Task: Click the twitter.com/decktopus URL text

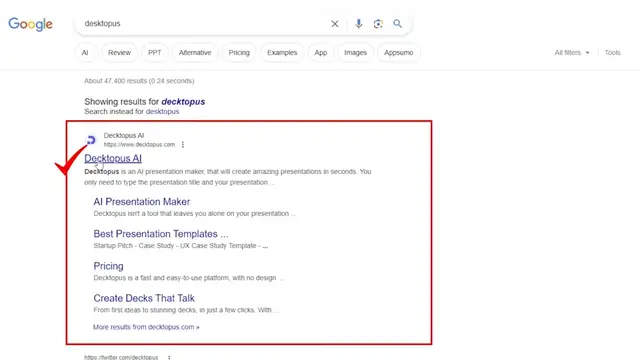Action: (x=121, y=357)
